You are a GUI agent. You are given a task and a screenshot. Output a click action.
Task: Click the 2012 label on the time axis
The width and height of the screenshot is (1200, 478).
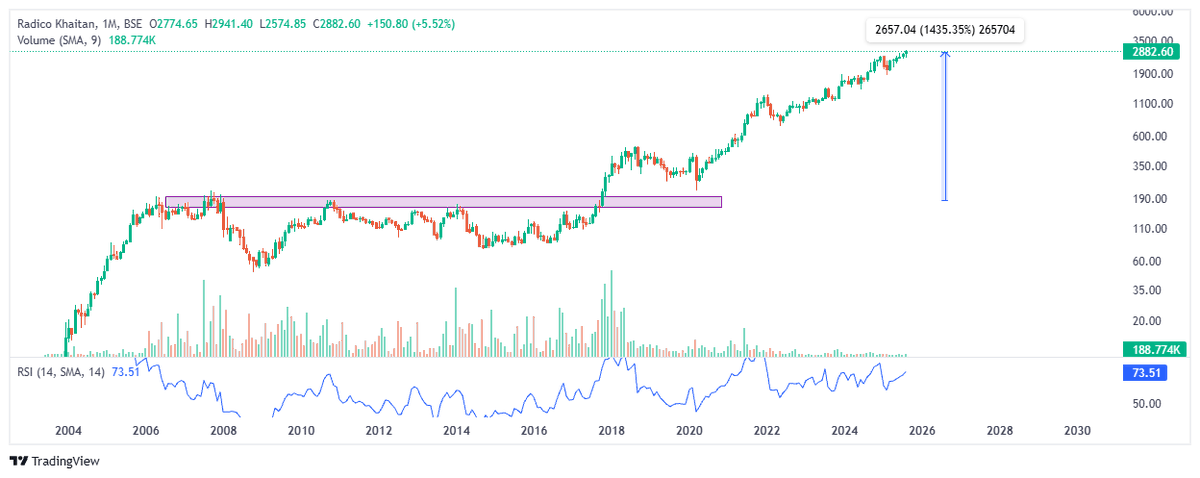point(379,431)
